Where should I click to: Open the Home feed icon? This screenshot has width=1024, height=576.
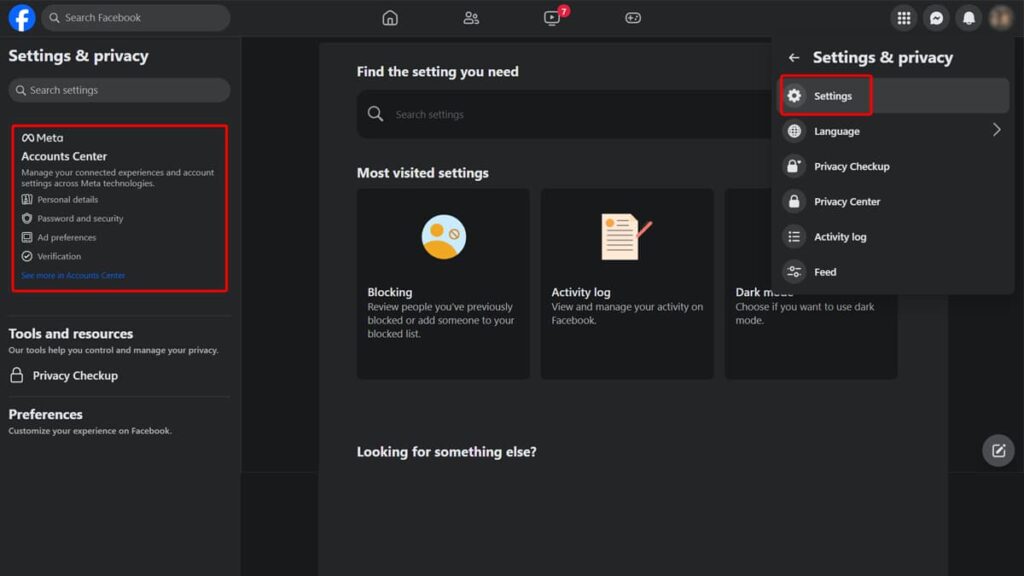[390, 17]
